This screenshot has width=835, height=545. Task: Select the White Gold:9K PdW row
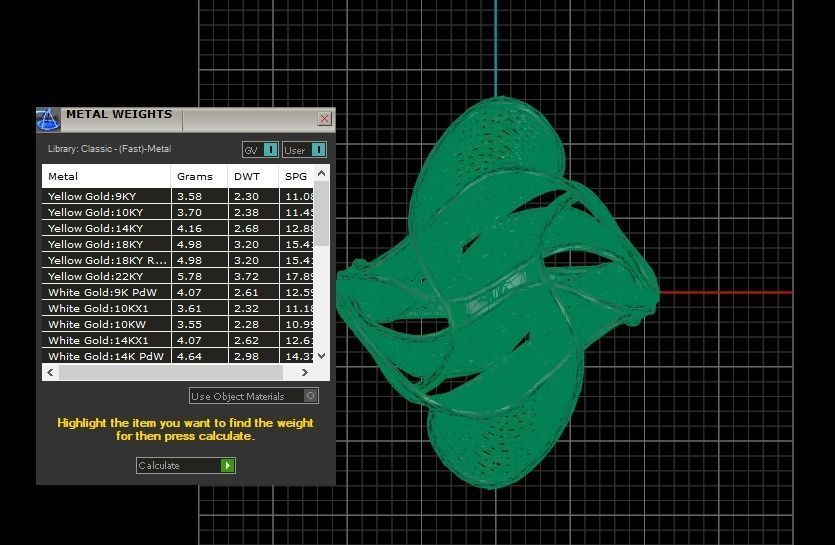(178, 292)
